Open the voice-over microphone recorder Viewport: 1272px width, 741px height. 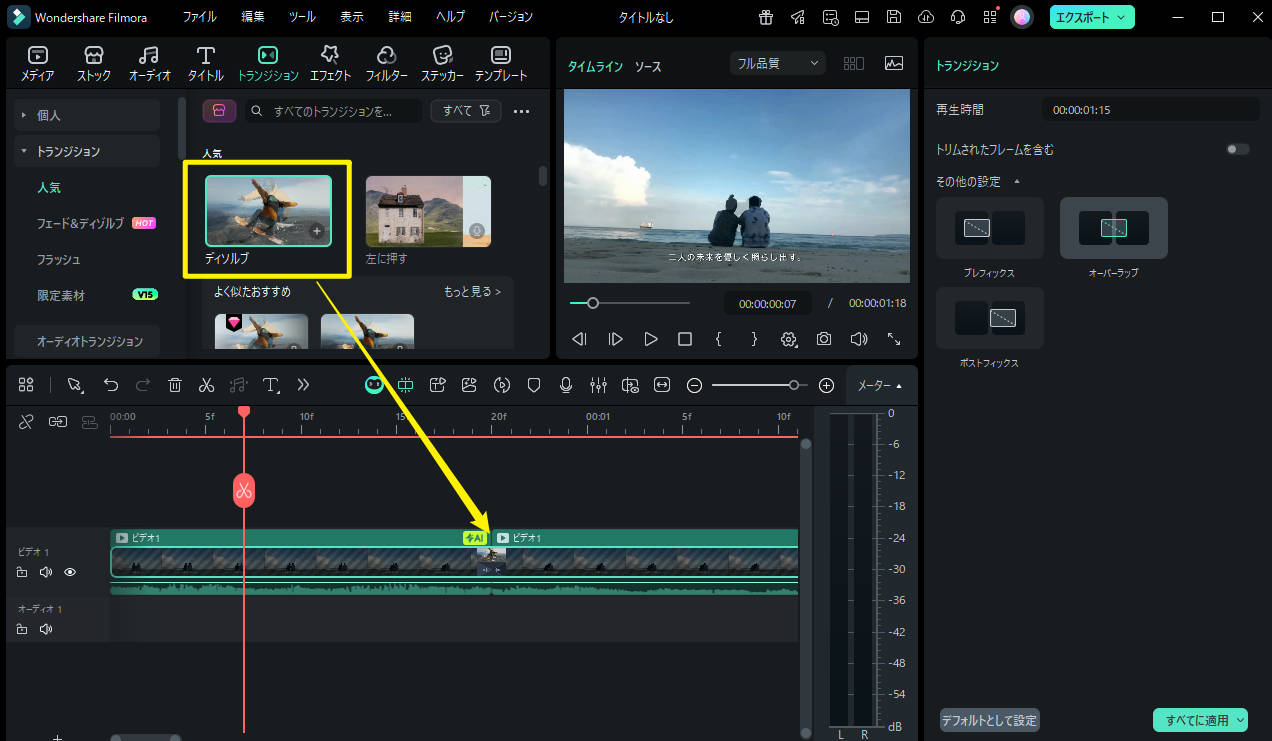click(x=566, y=385)
